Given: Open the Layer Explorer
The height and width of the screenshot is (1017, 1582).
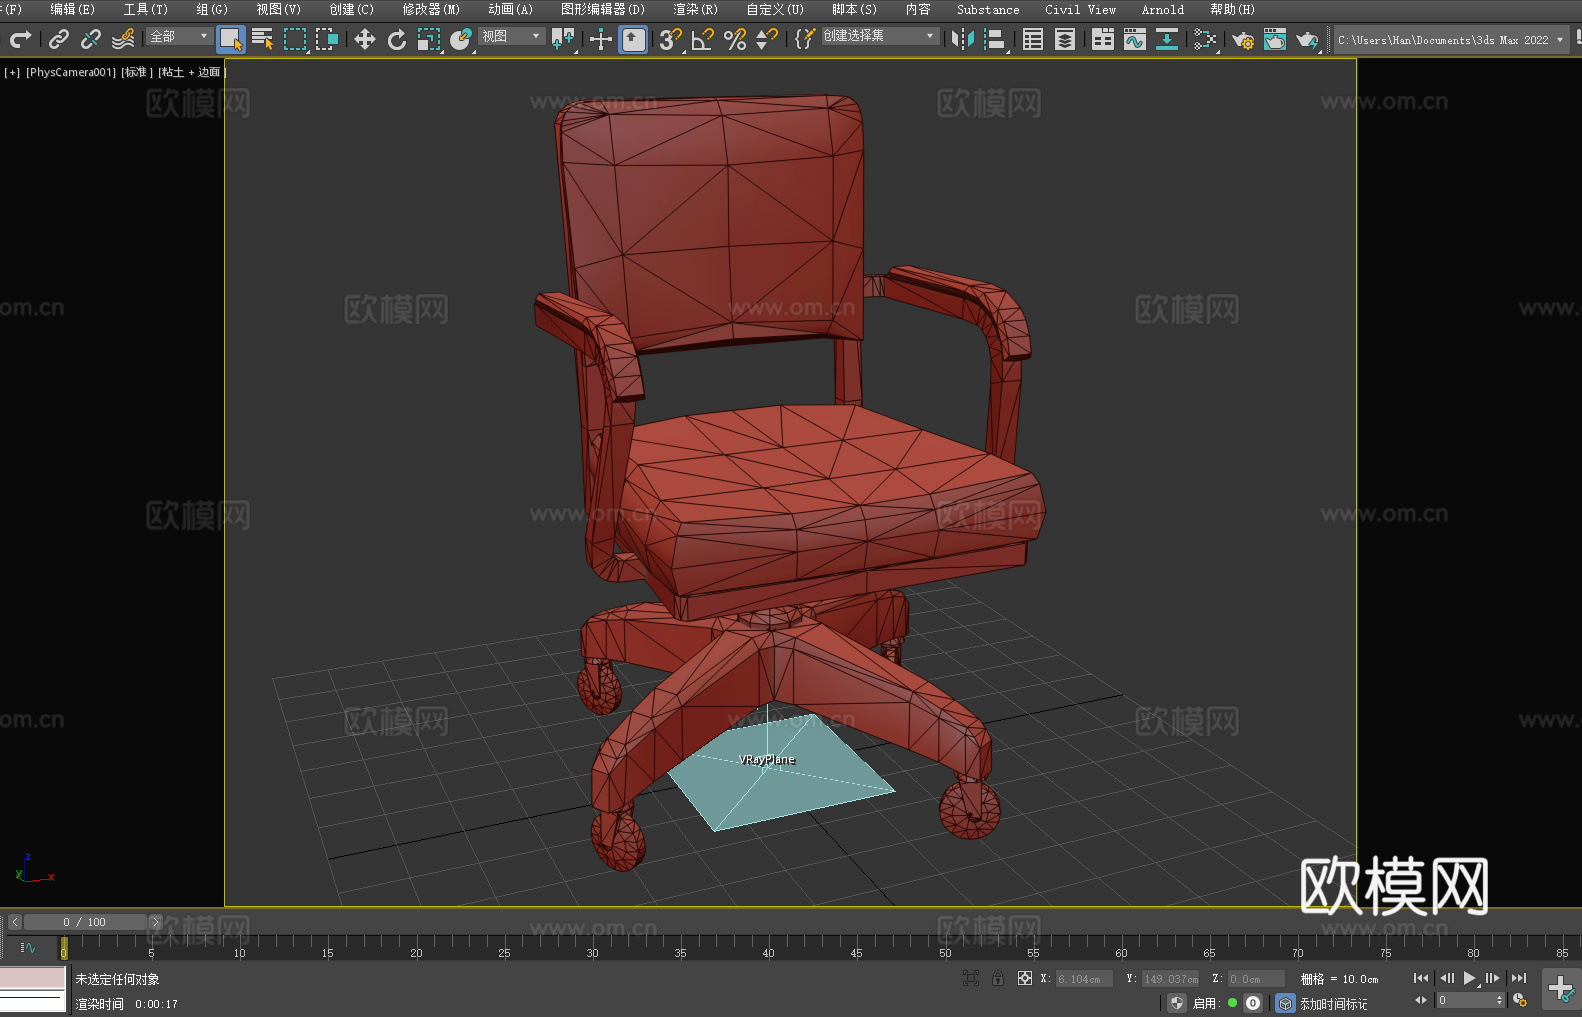Looking at the screenshot, I should pyautogui.click(x=1065, y=39).
